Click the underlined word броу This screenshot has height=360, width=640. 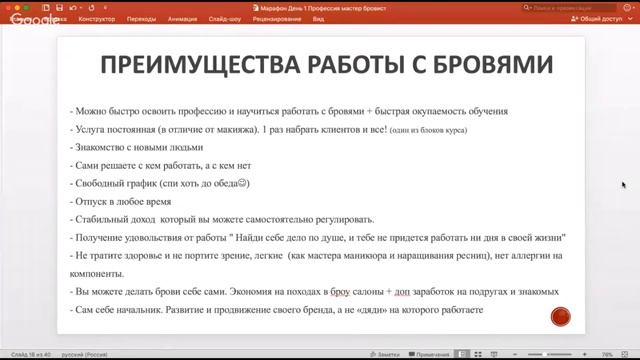tap(340, 291)
